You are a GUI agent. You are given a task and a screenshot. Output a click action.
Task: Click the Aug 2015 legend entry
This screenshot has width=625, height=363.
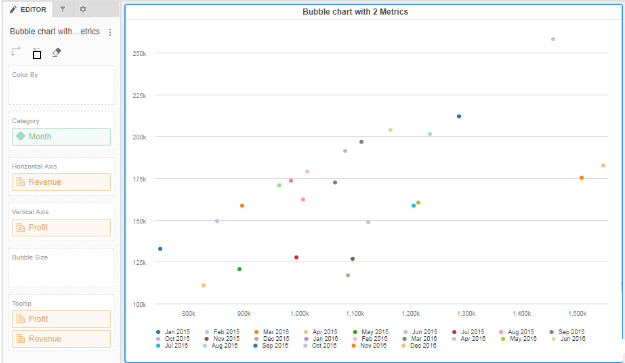point(517,332)
